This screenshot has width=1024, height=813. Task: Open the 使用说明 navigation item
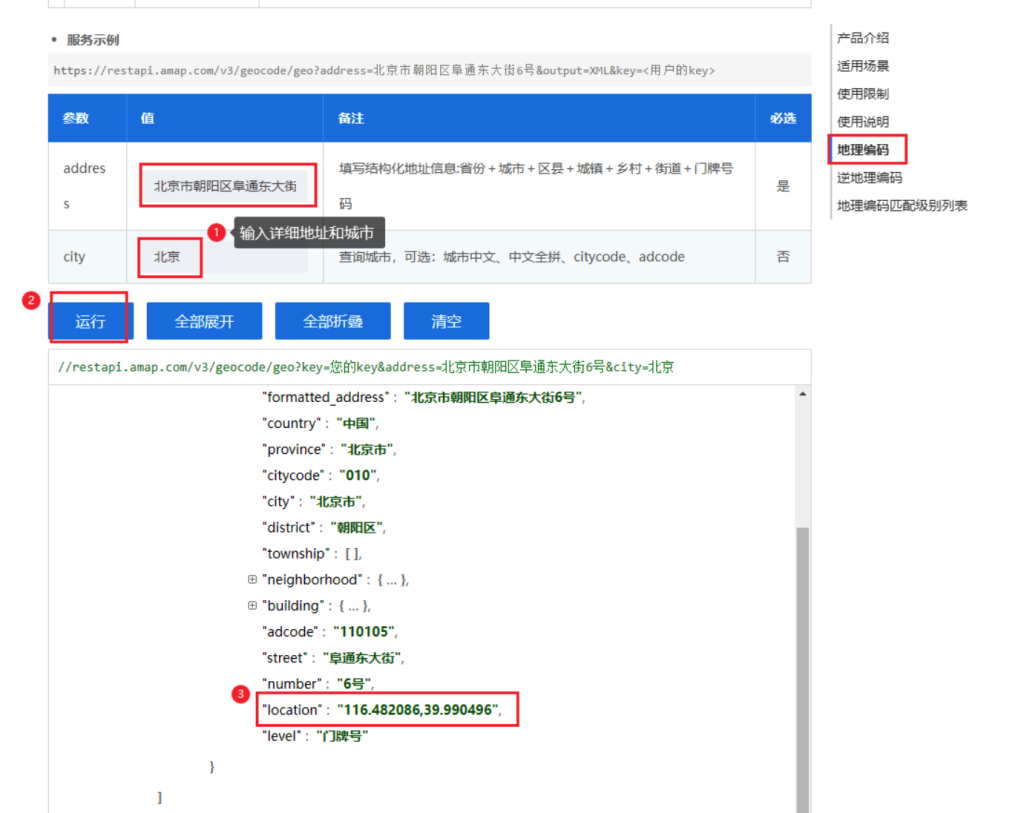click(x=862, y=122)
